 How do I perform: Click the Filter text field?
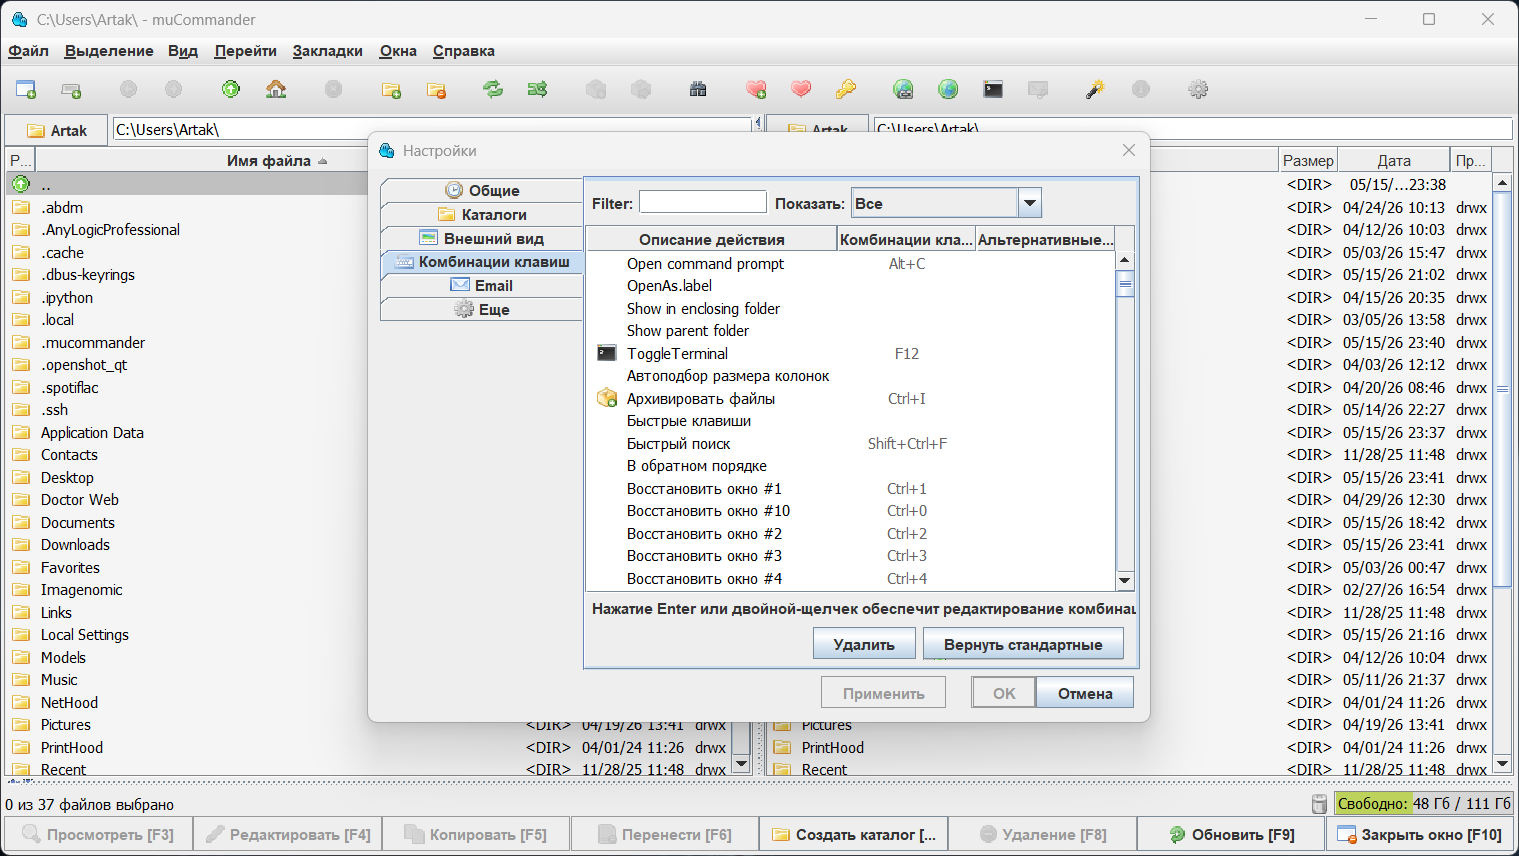pos(703,202)
